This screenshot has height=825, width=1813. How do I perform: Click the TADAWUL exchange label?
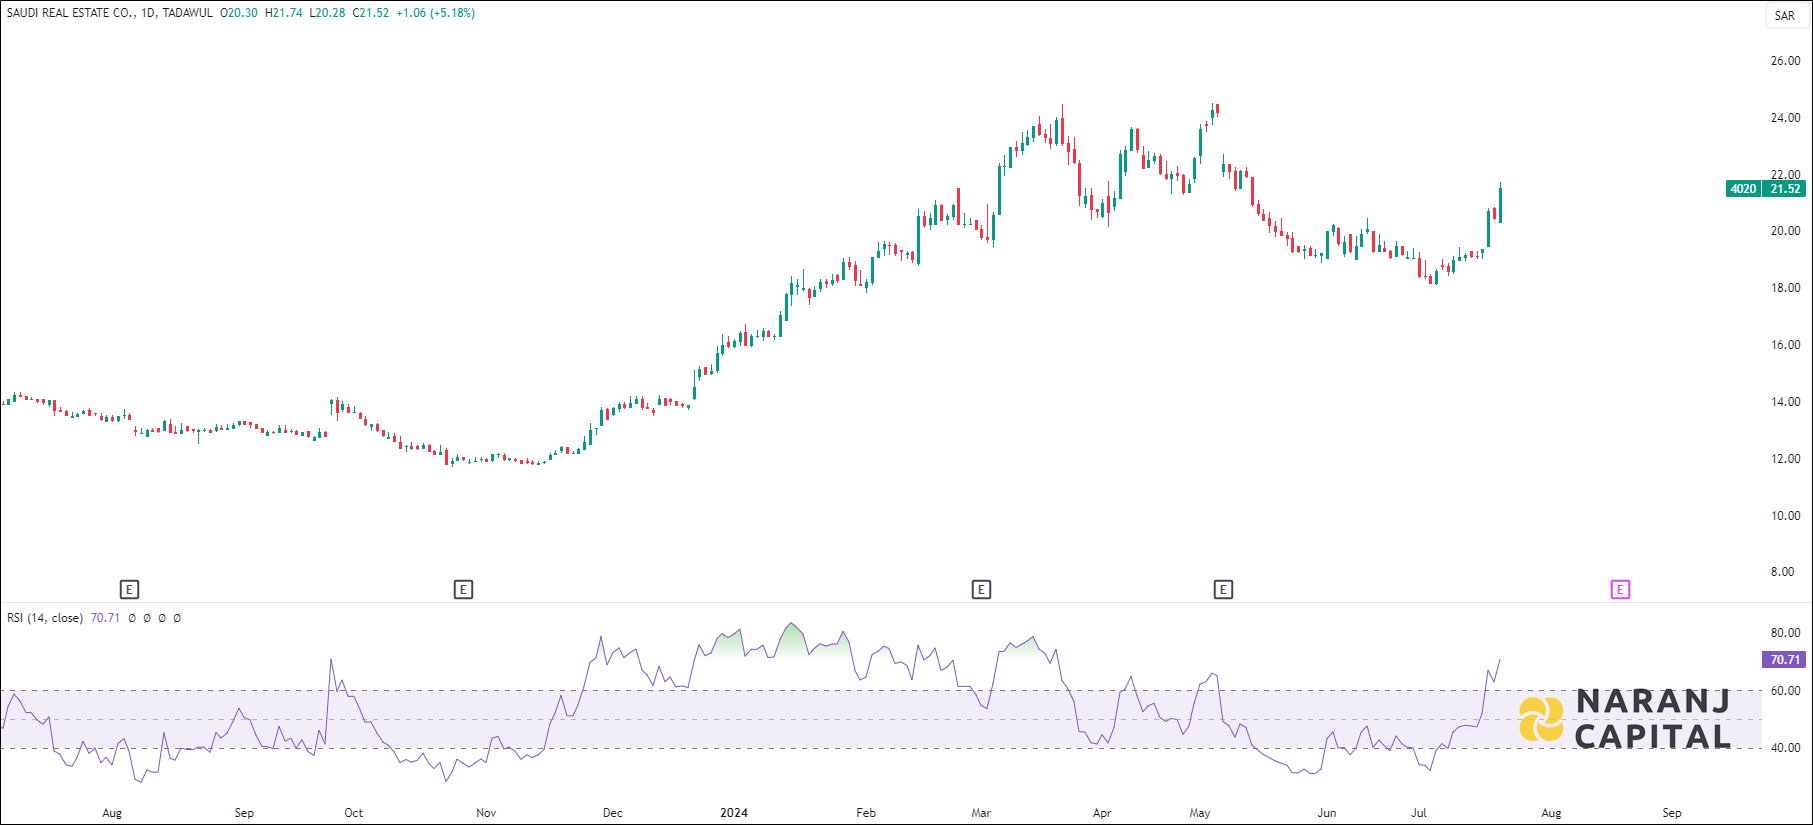pyautogui.click(x=188, y=13)
